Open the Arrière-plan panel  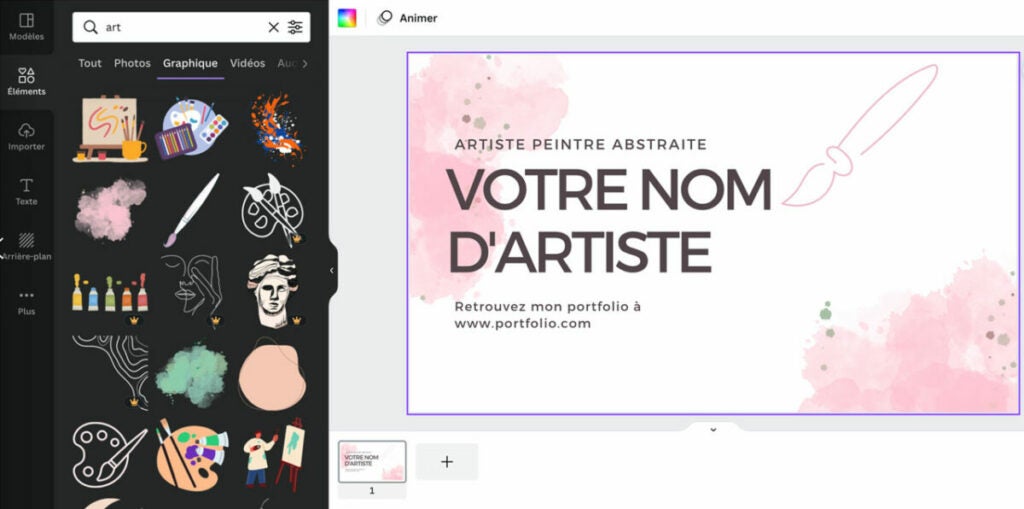(26, 246)
